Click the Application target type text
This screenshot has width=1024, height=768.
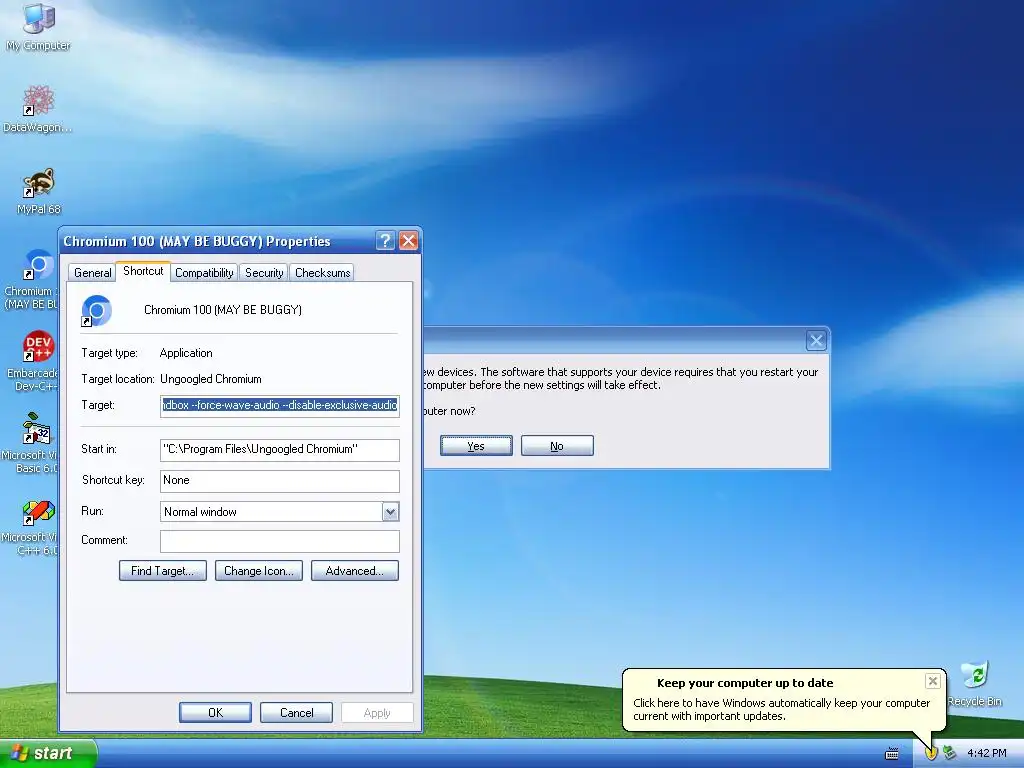[x=186, y=353]
